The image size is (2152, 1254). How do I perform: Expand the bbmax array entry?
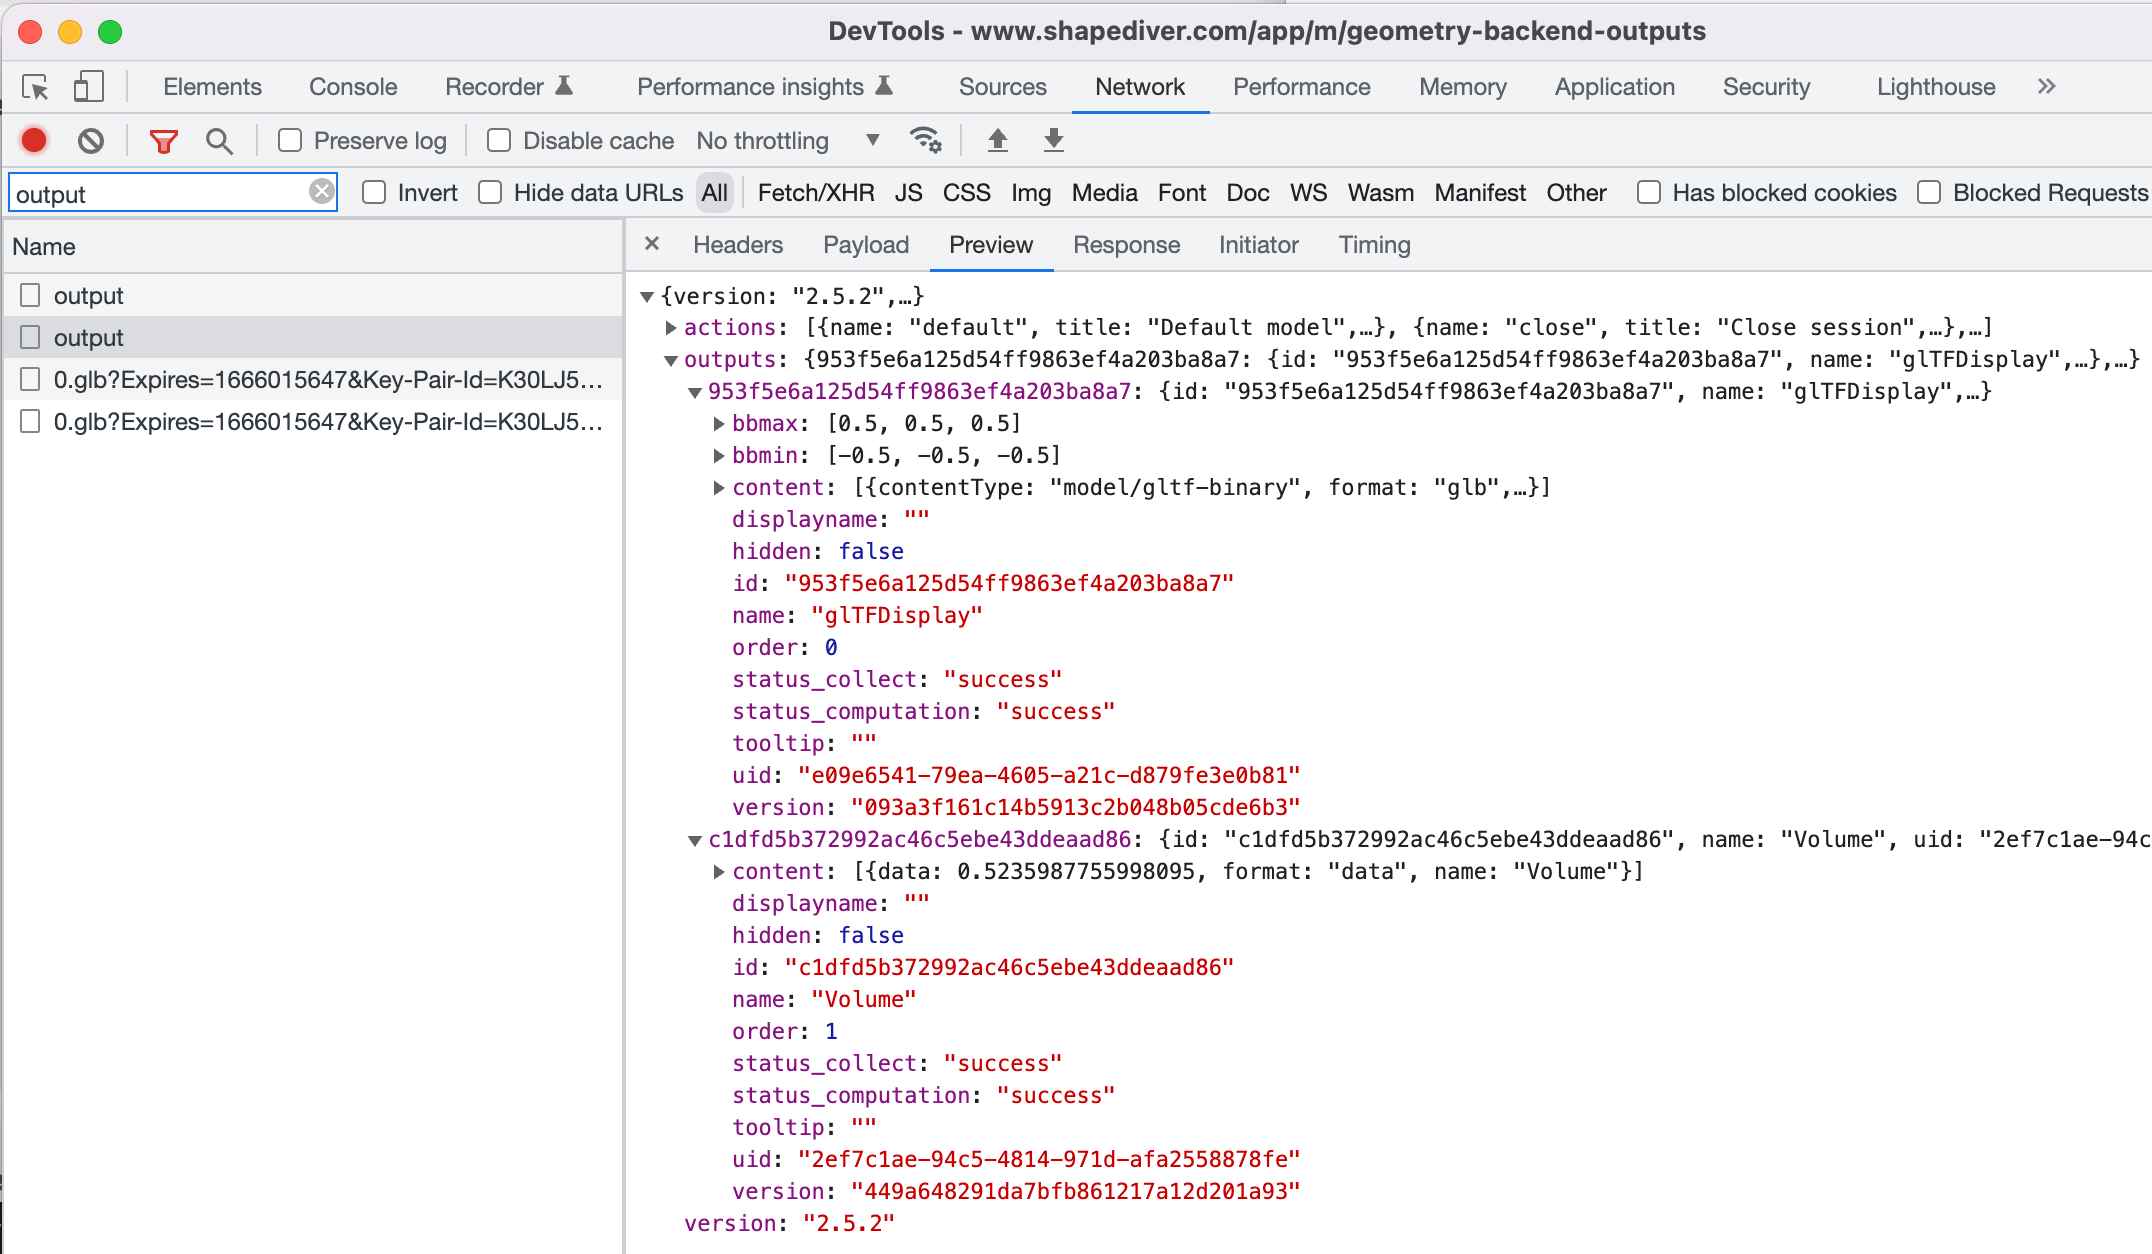[x=719, y=424]
